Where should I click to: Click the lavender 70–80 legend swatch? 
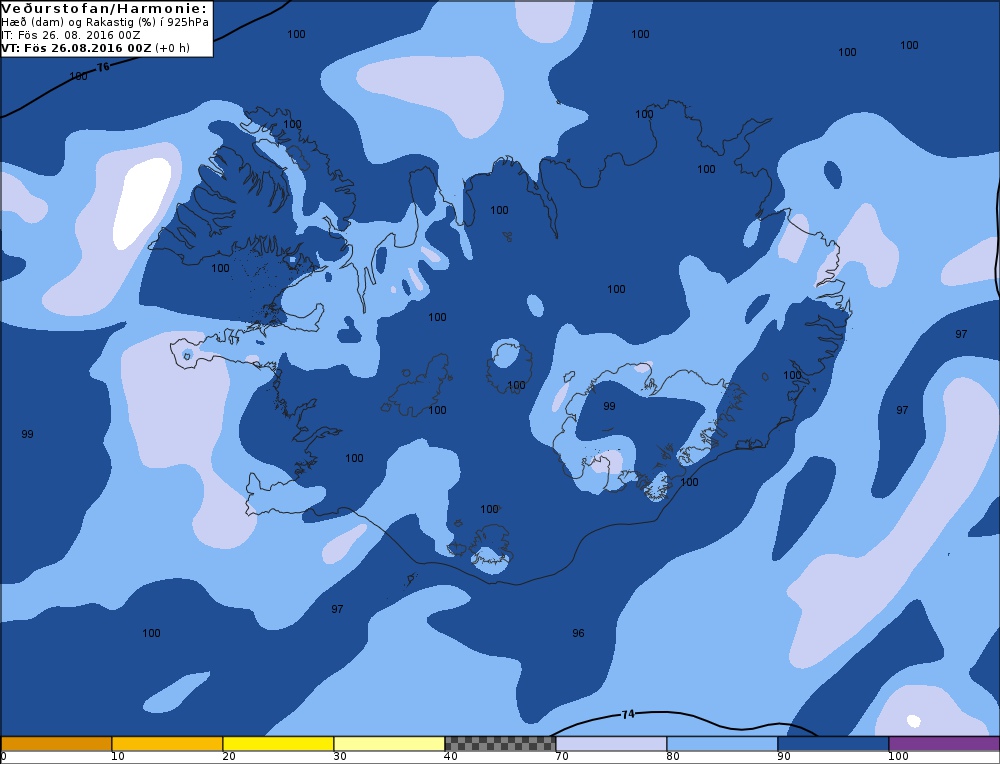611,744
